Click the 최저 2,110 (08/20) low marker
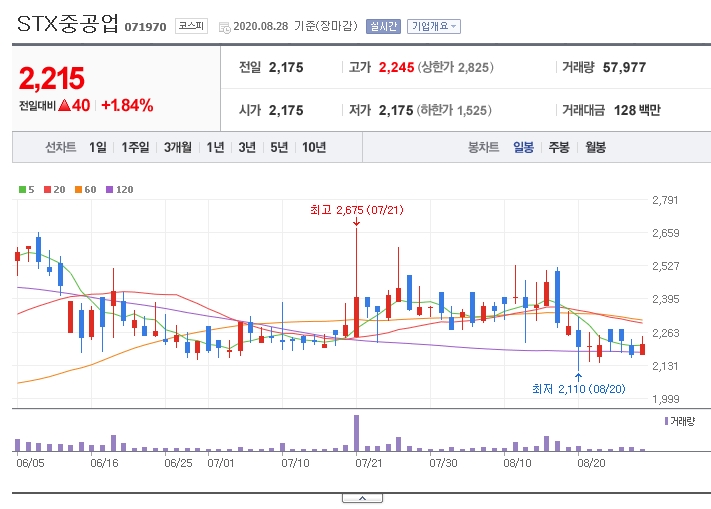The height and width of the screenshot is (509, 711). [578, 389]
